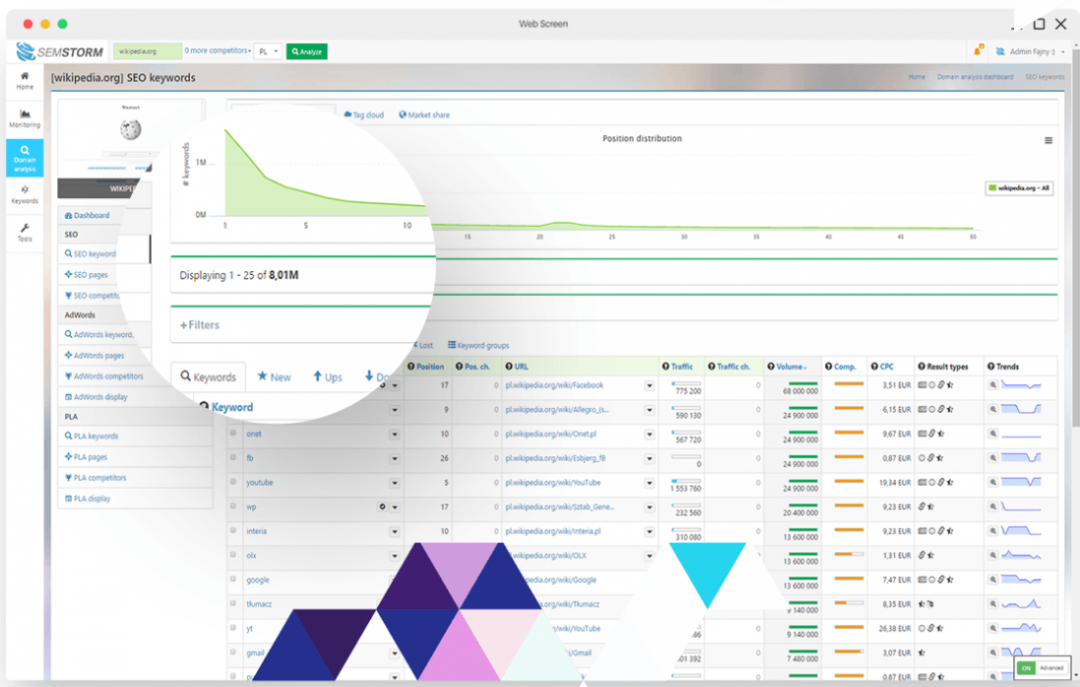Select the Keywords sidebar icon
1080x687 pixels.
[24, 194]
